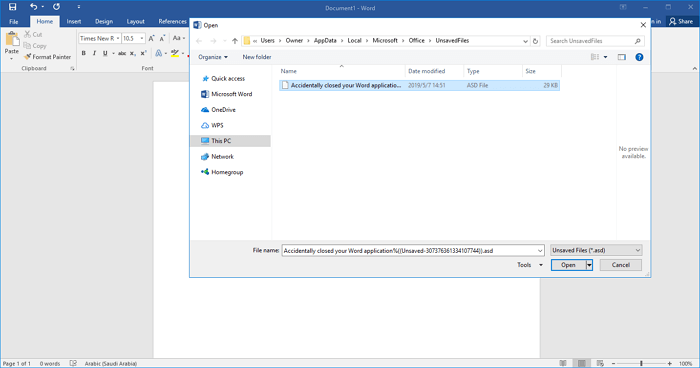Click the Shrink Font icon
This screenshot has height=368, width=700.
coord(162,38)
